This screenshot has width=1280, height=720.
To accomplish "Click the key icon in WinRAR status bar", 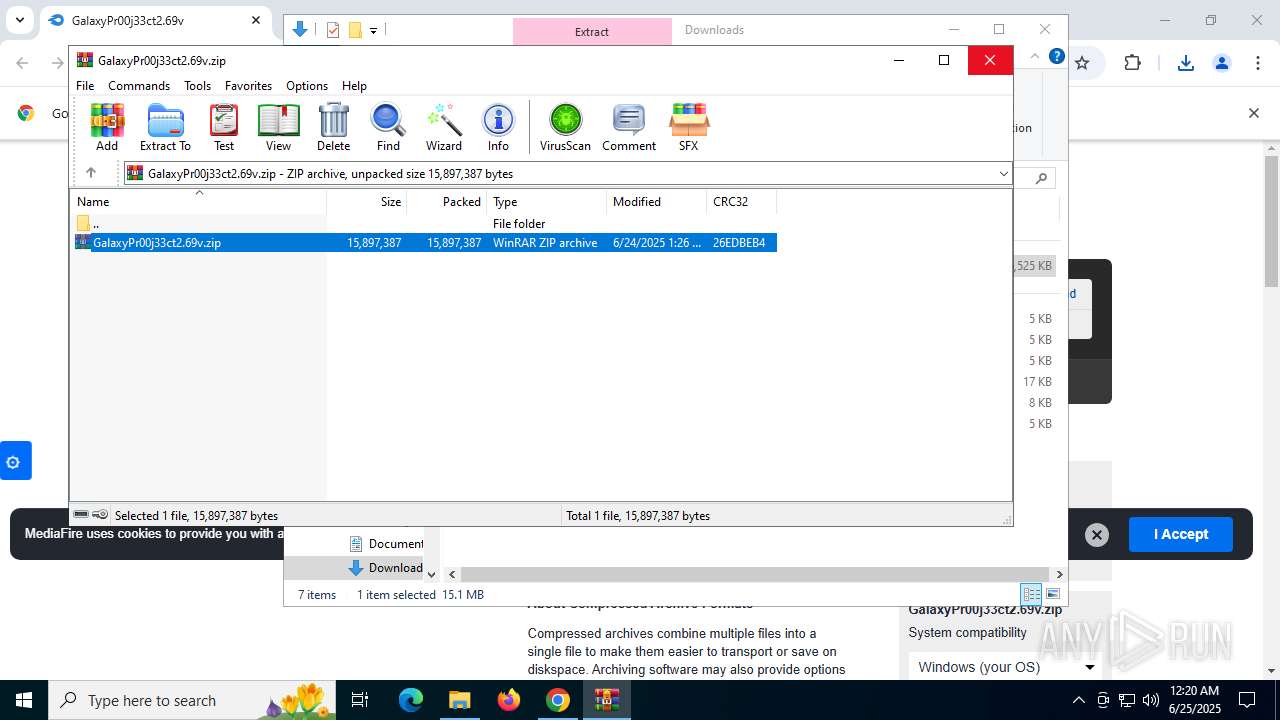I will click(100, 515).
